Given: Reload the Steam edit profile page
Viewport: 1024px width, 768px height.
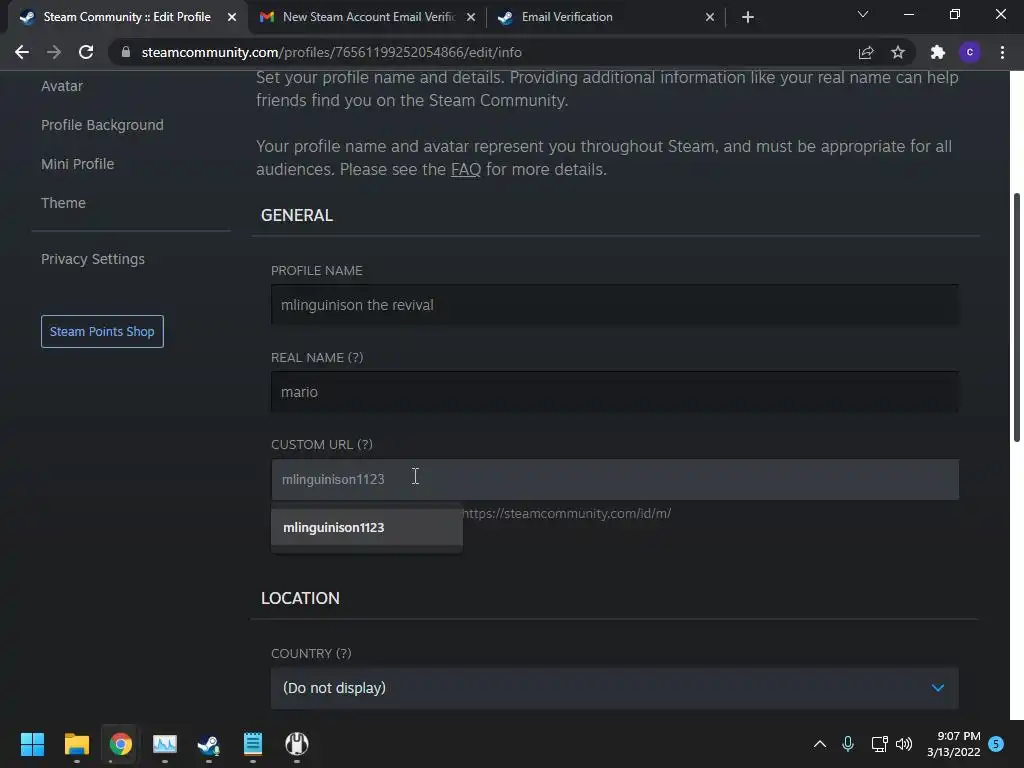Looking at the screenshot, I should pyautogui.click(x=86, y=52).
